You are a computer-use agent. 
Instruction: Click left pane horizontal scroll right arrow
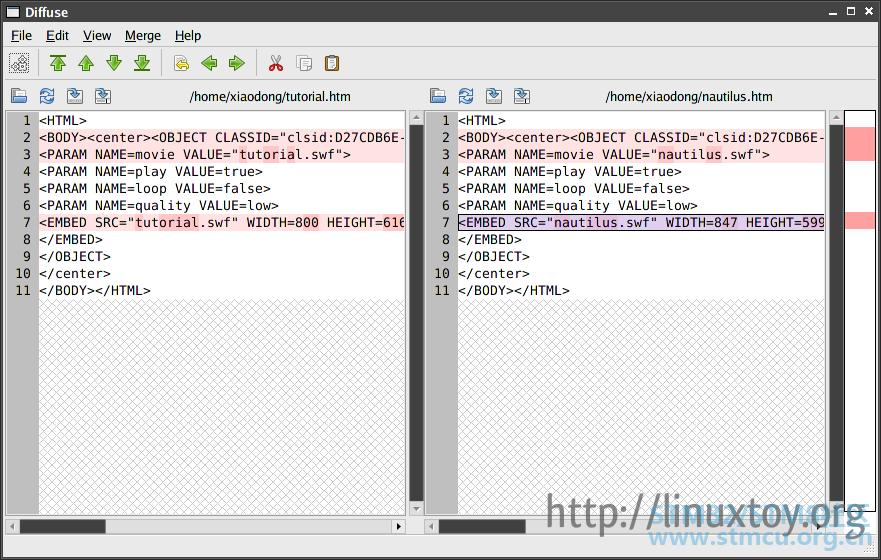(x=398, y=526)
